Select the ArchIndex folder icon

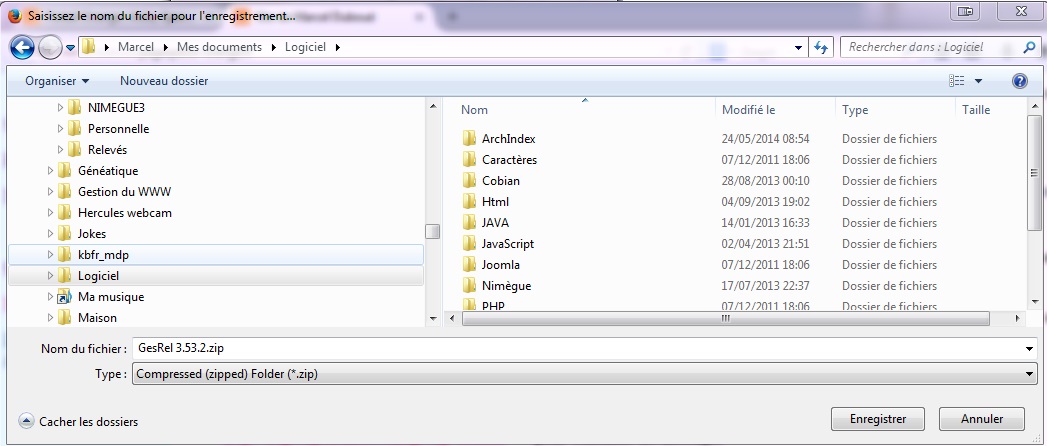[x=469, y=139]
